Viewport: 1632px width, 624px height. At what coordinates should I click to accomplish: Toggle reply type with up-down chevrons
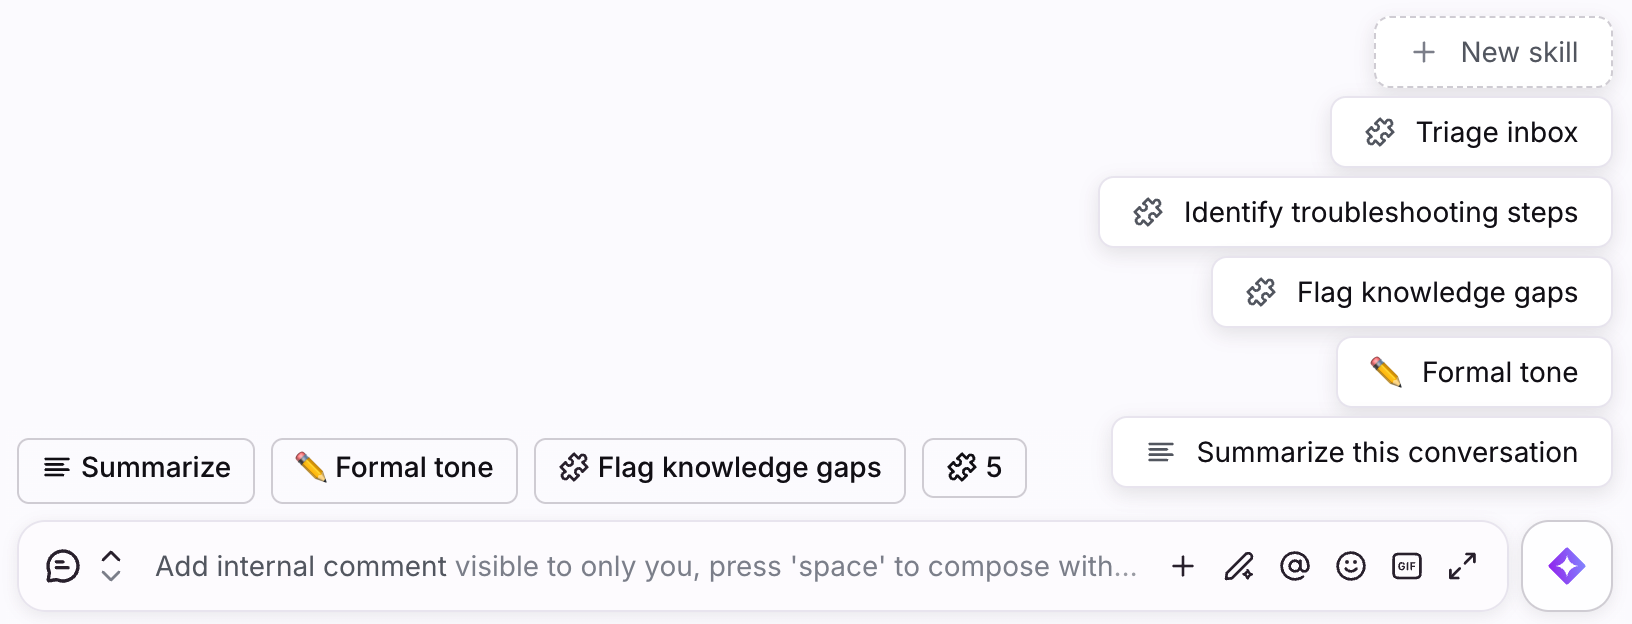pyautogui.click(x=111, y=566)
